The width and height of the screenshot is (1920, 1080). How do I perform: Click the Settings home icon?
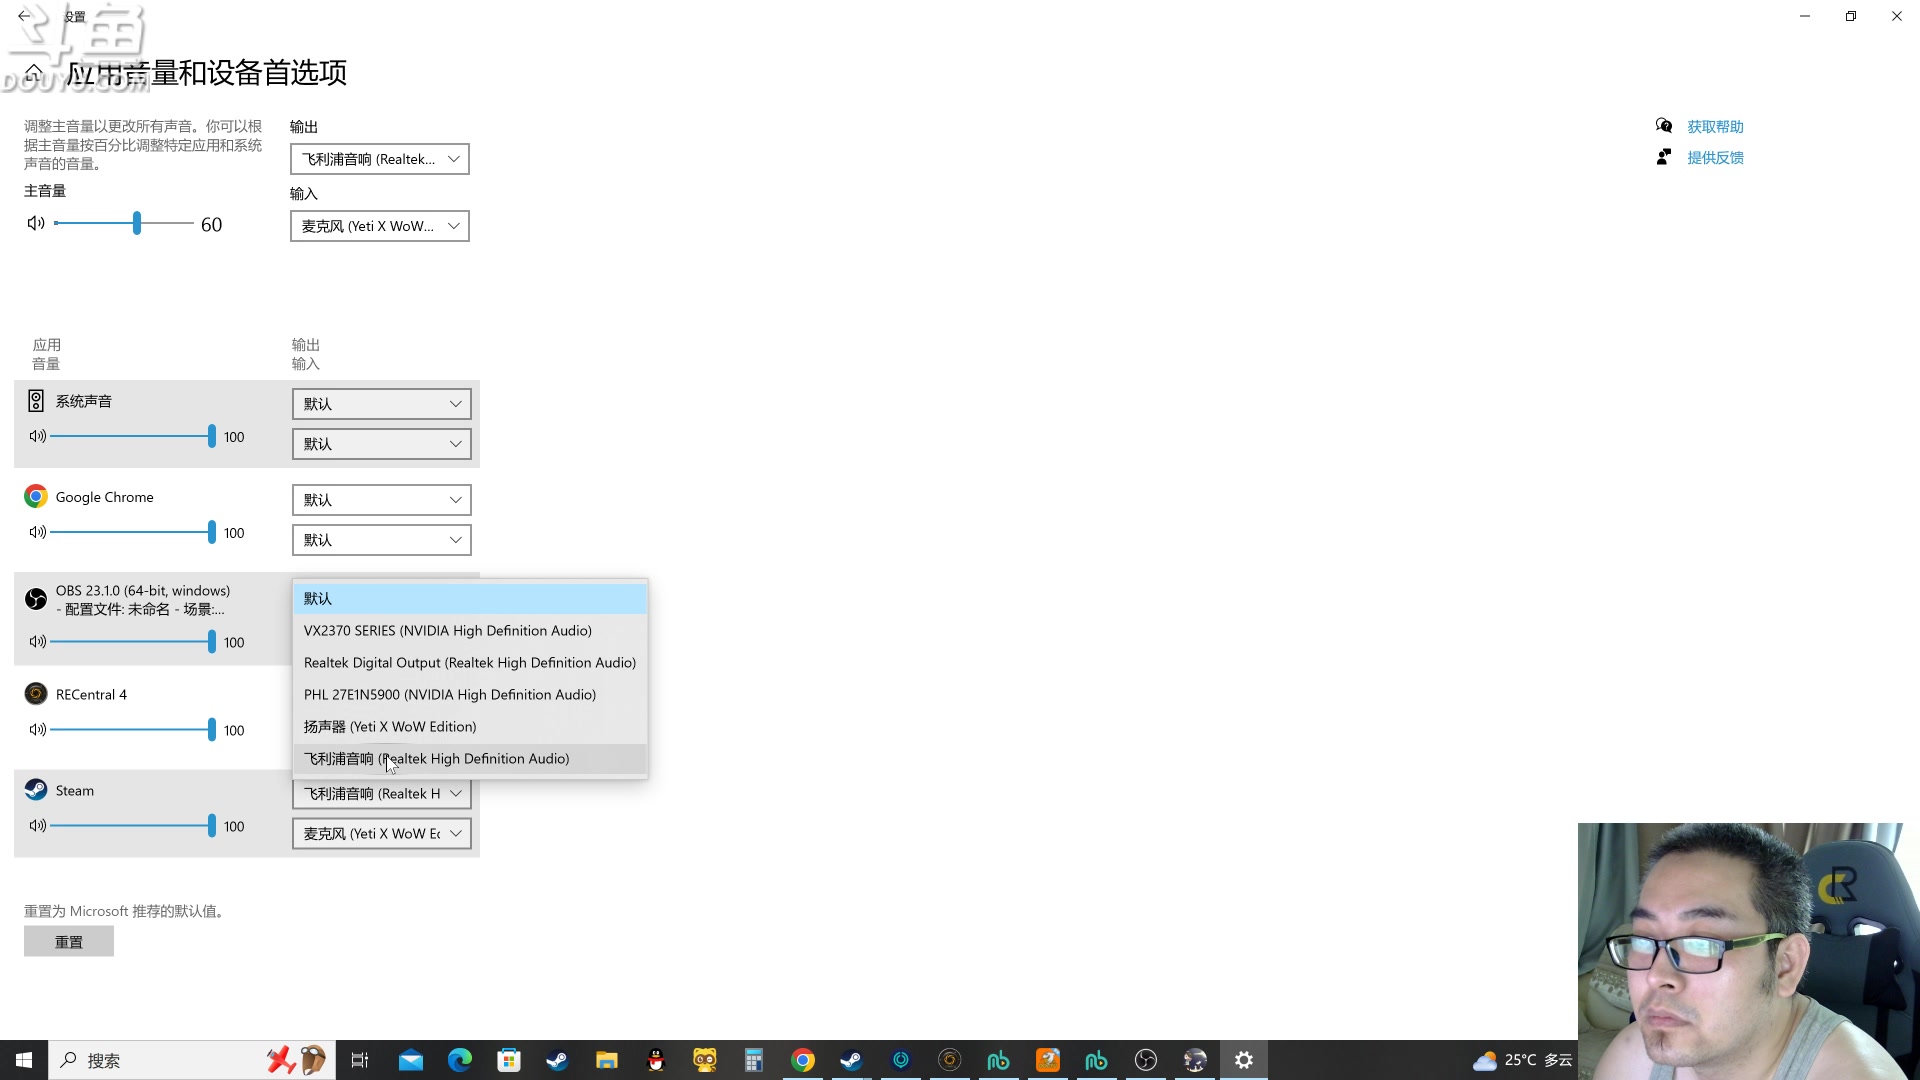click(x=34, y=72)
